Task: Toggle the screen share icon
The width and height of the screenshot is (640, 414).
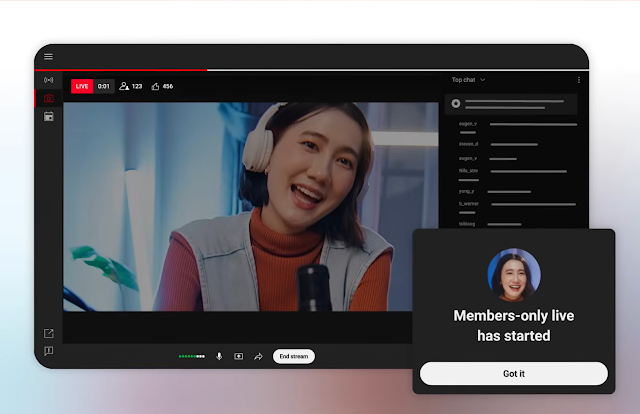Action: click(239, 356)
